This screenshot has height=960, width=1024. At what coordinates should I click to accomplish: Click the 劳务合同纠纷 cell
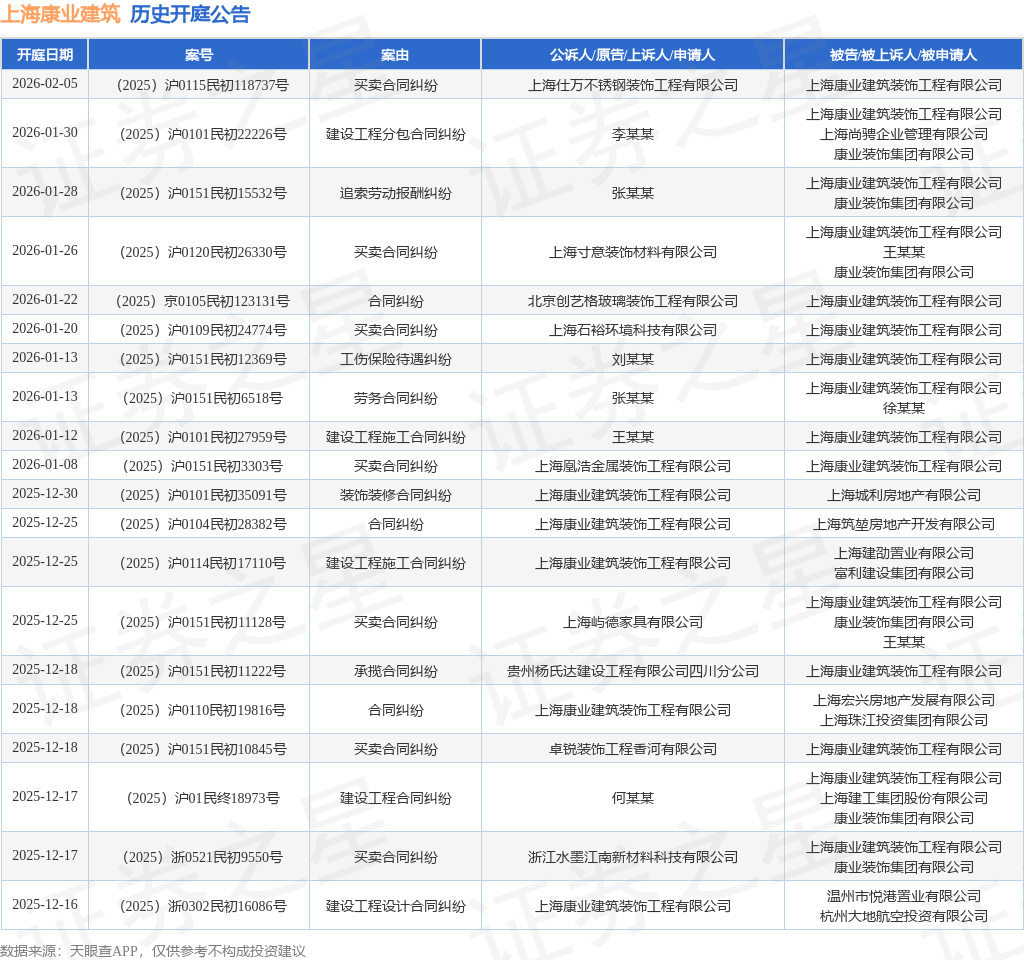[x=395, y=398]
